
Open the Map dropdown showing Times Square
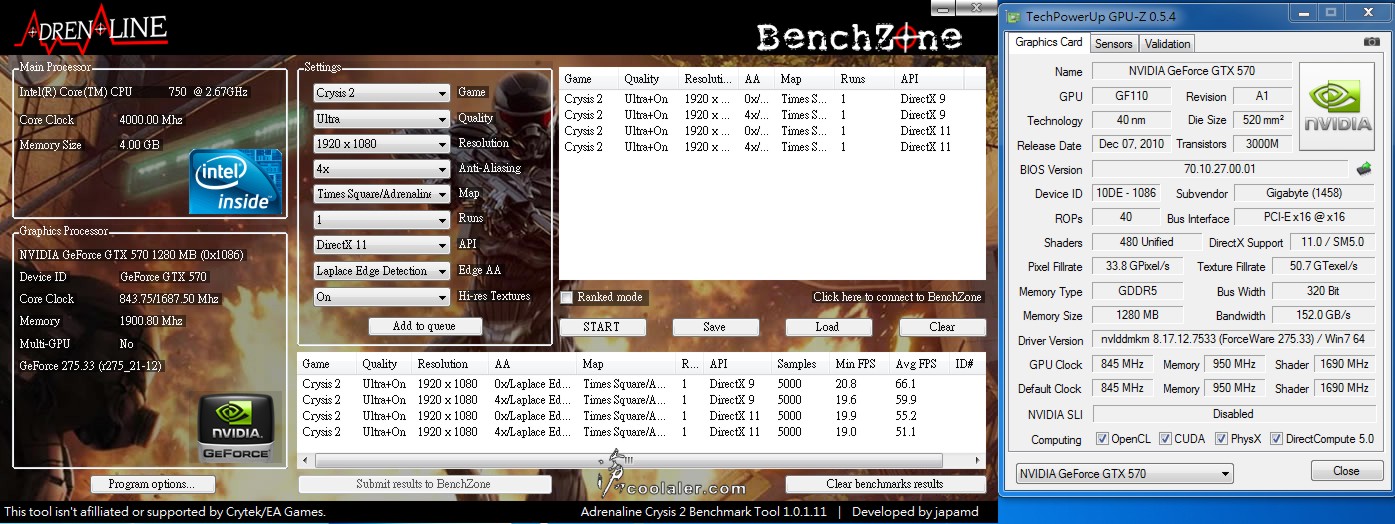point(381,194)
